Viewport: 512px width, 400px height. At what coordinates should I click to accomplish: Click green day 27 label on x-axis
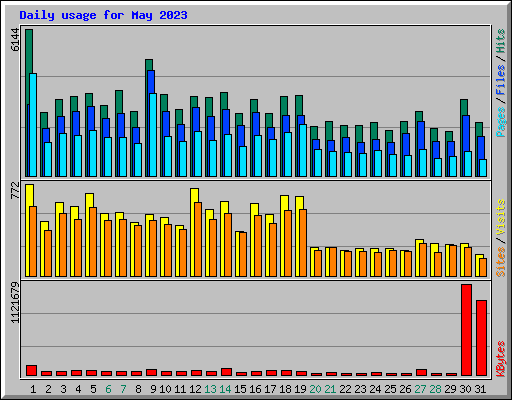[x=420, y=389]
